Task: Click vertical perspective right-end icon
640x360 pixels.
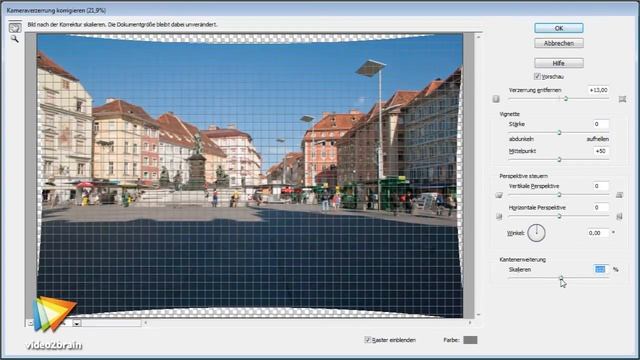Action: coord(620,195)
